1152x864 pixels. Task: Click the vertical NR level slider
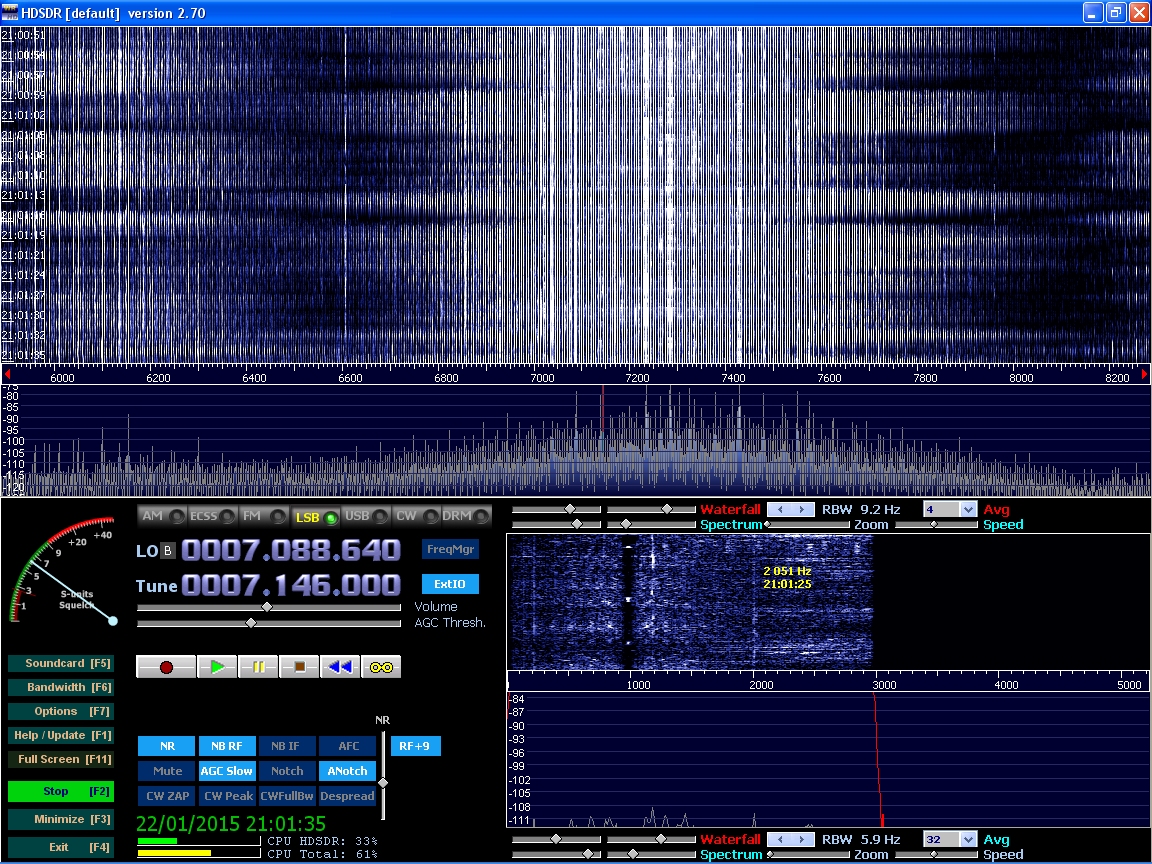[383, 782]
